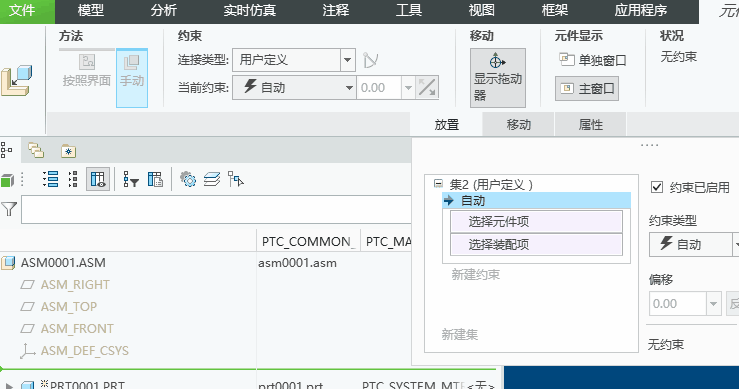Screen dimensions: 739x389
Task: Select the 手动 placement method
Action: 132,78
